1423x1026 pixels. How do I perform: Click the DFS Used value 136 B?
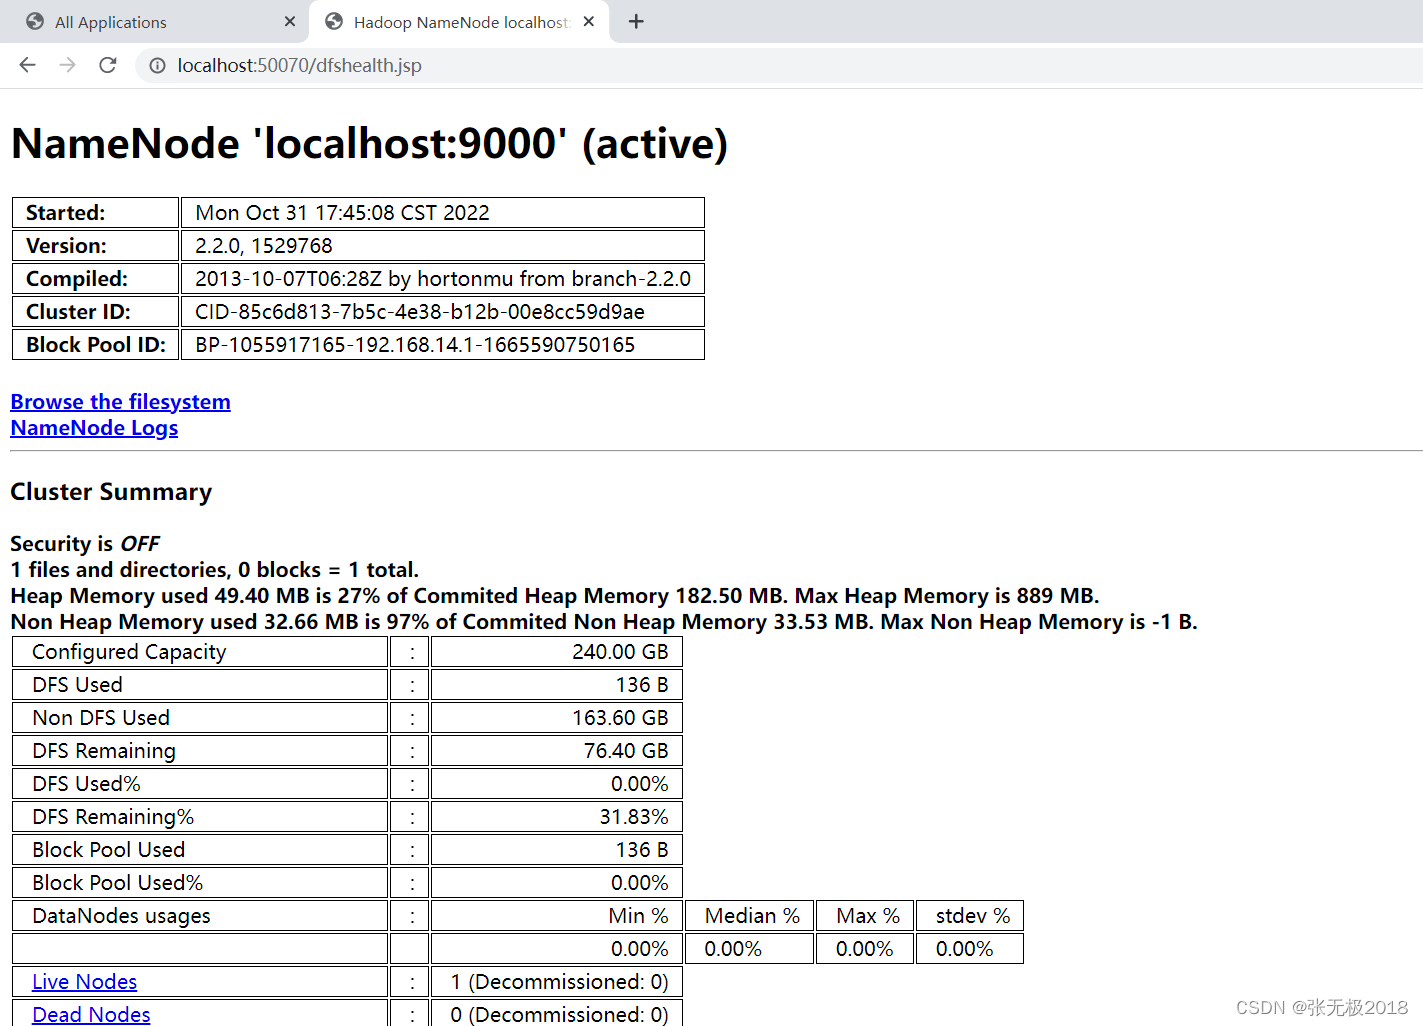point(557,685)
